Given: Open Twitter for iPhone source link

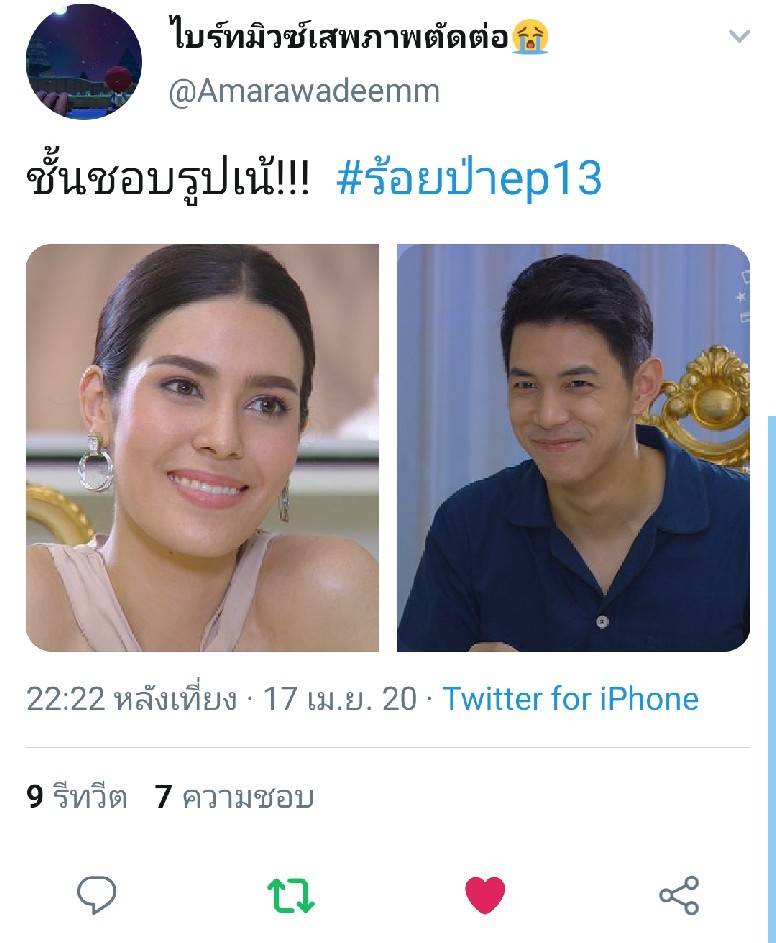Looking at the screenshot, I should click(571, 699).
